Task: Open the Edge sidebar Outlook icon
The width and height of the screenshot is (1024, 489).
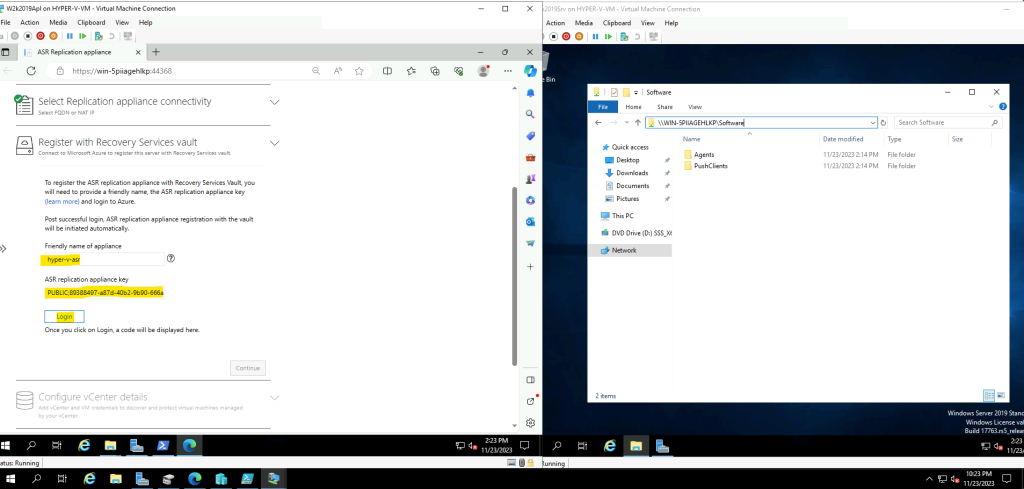Action: [x=530, y=222]
